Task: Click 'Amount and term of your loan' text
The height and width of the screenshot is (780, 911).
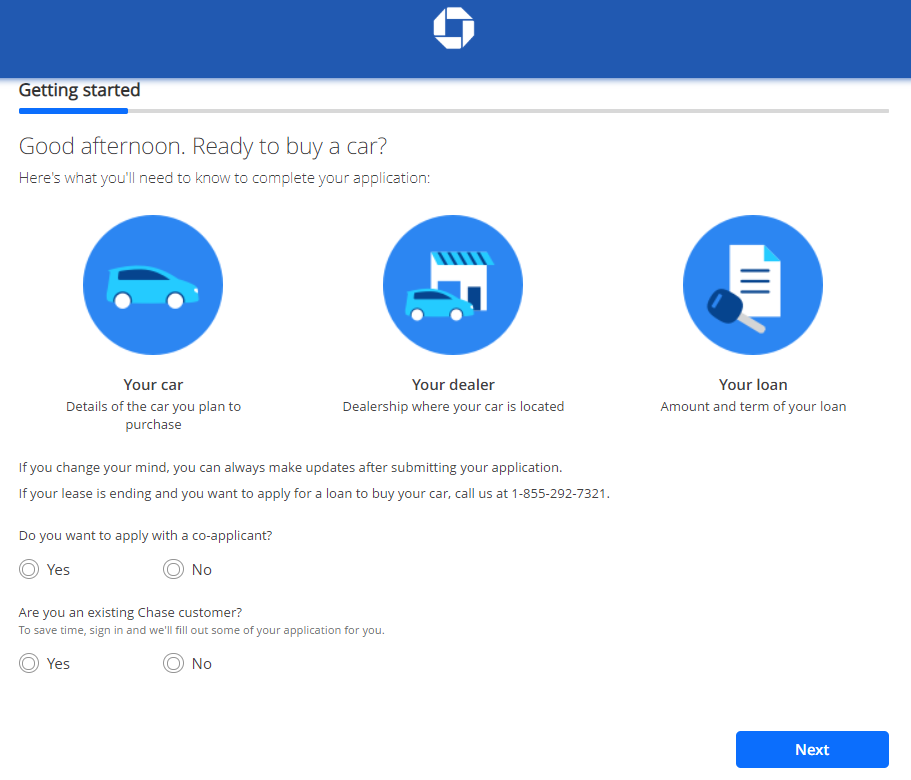Action: click(753, 407)
